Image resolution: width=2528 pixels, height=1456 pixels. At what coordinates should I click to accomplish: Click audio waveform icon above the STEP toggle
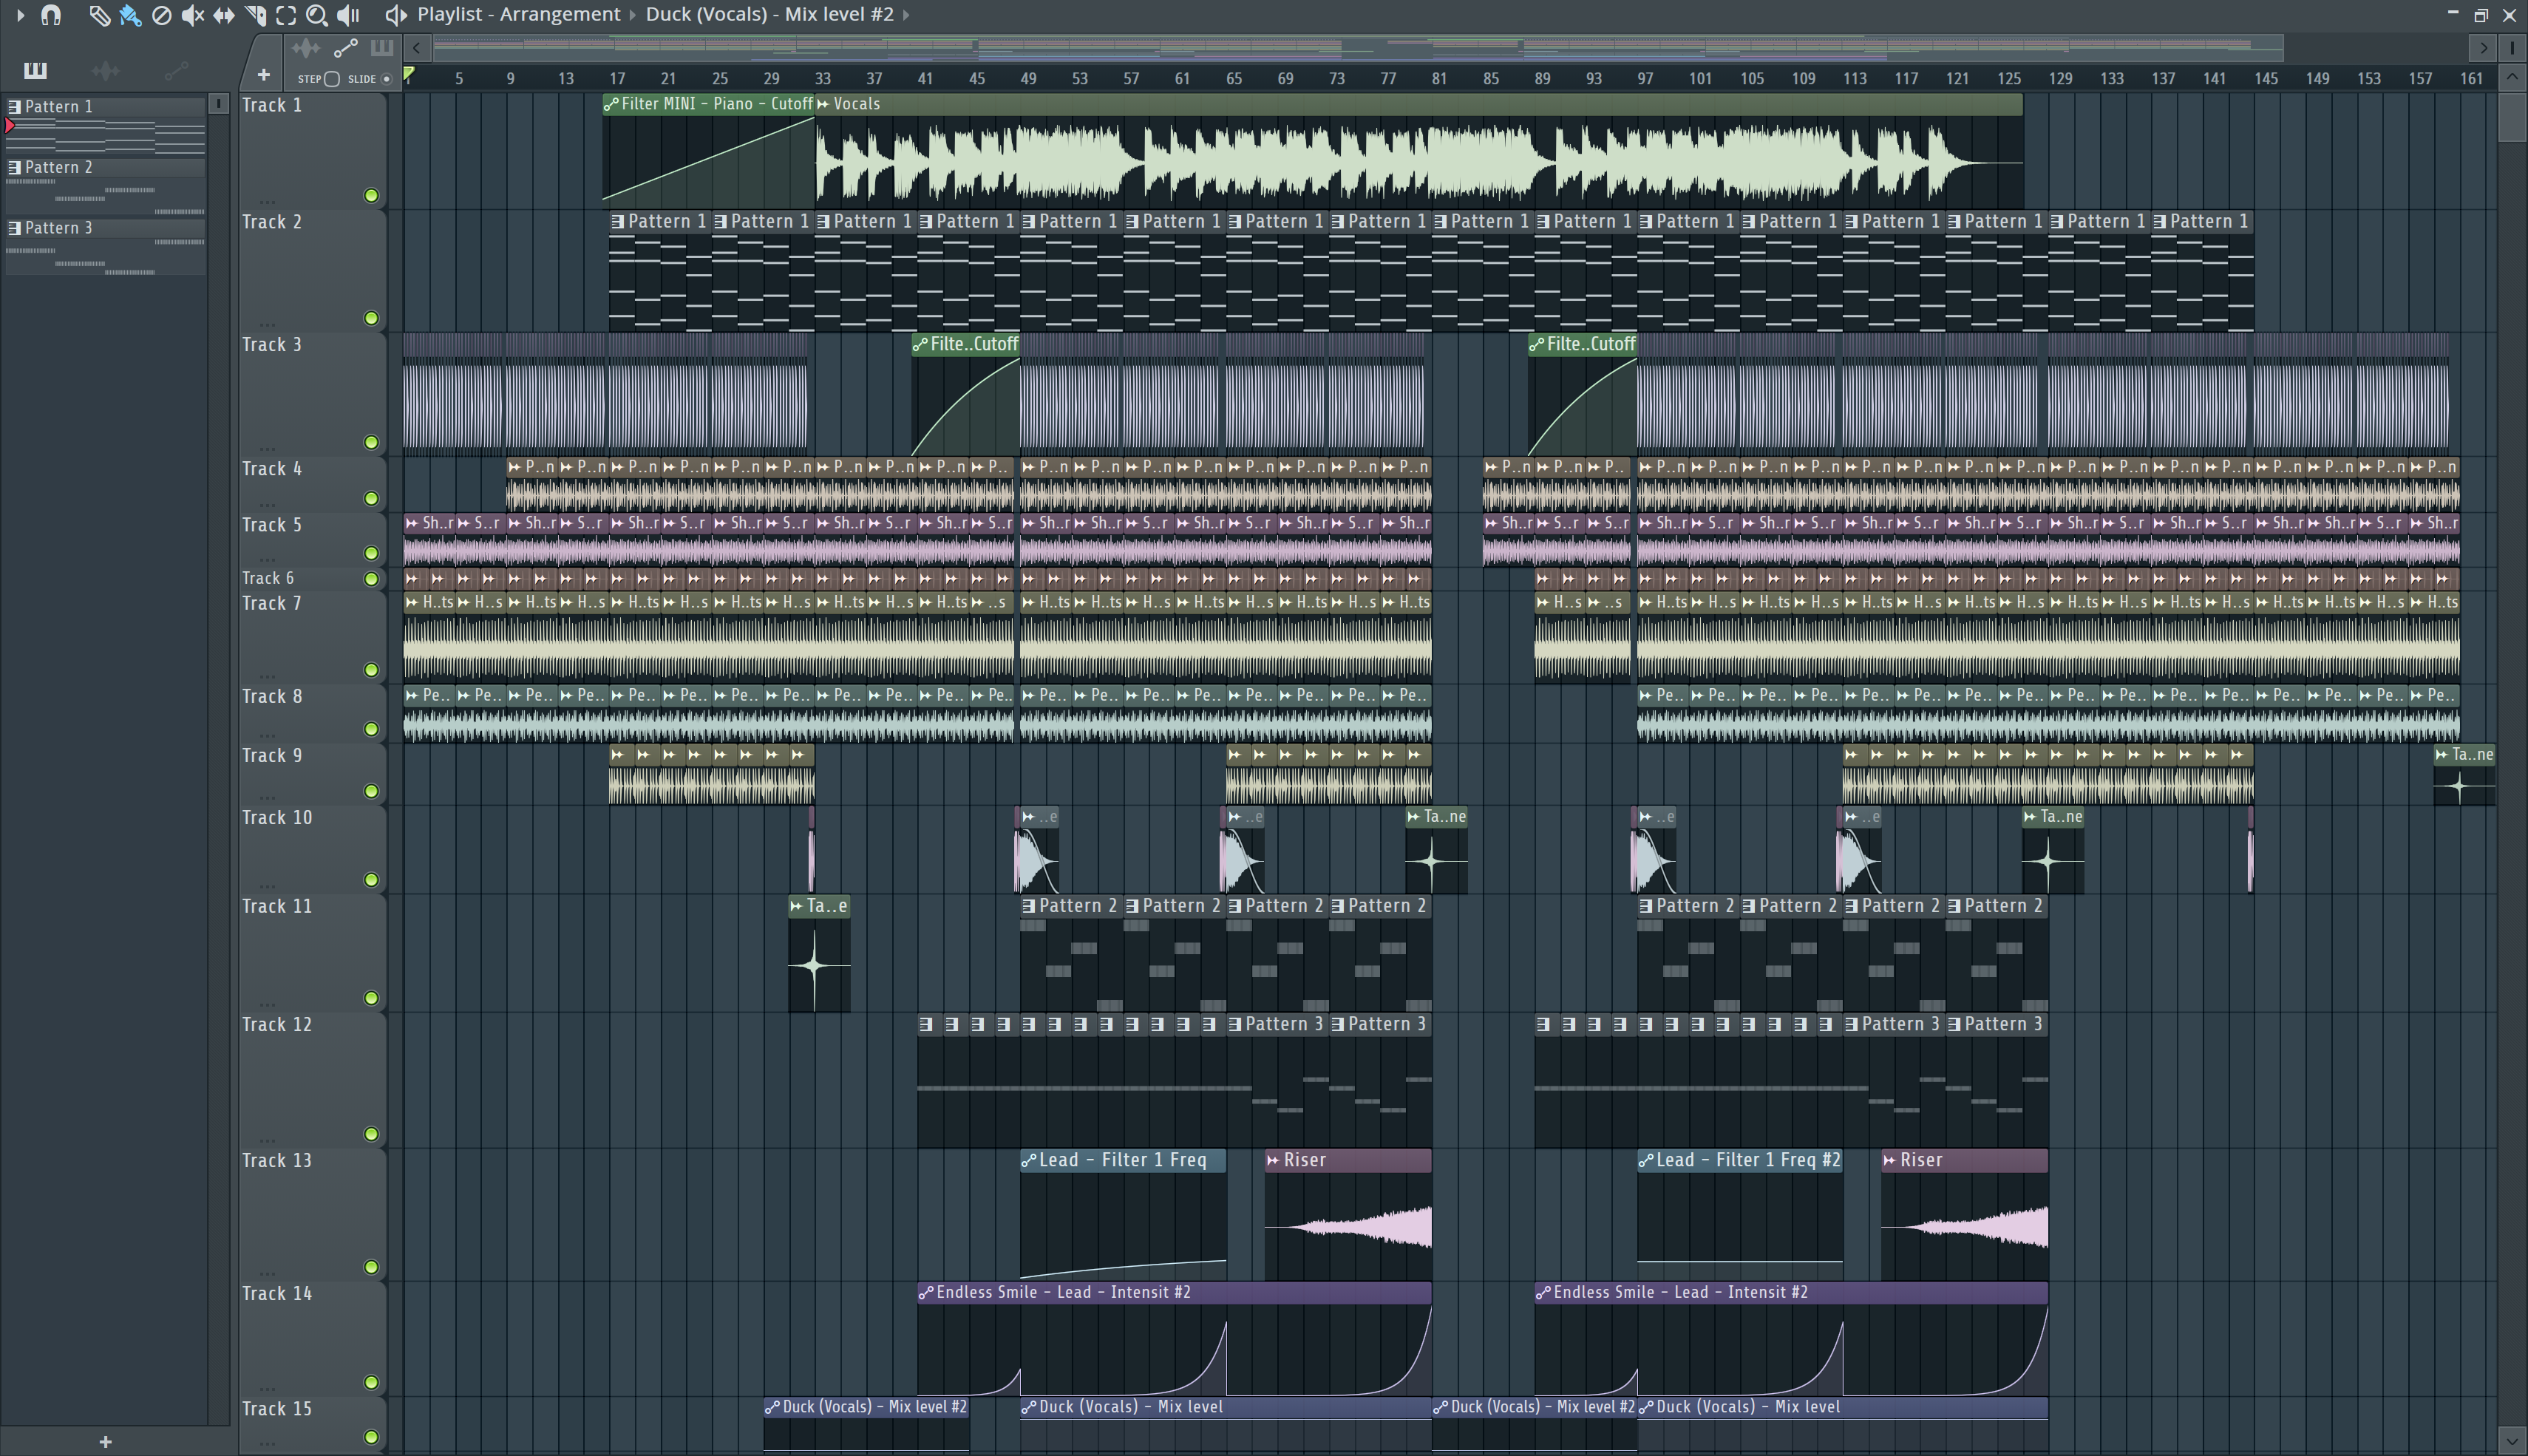point(306,48)
